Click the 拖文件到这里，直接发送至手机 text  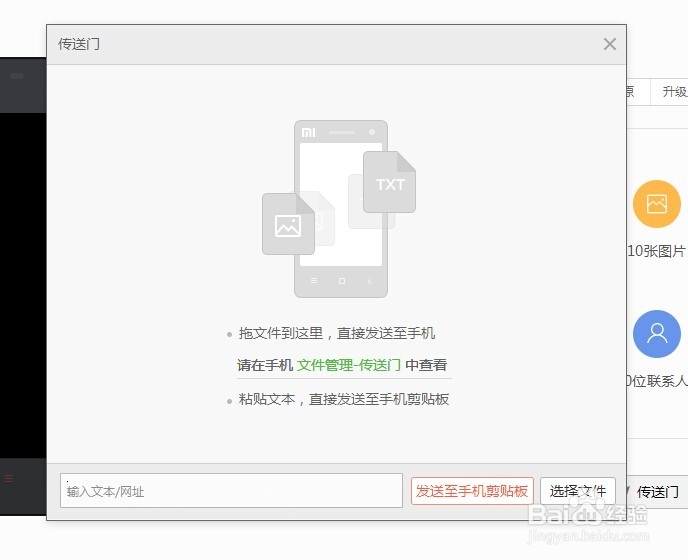point(337,333)
